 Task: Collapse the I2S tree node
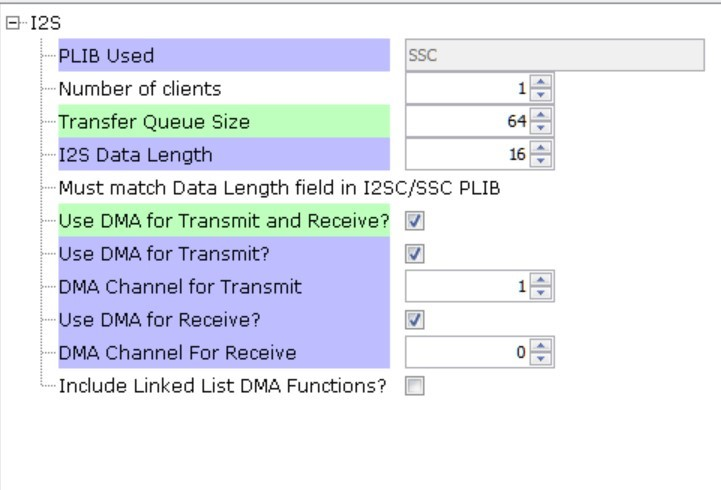(13, 23)
